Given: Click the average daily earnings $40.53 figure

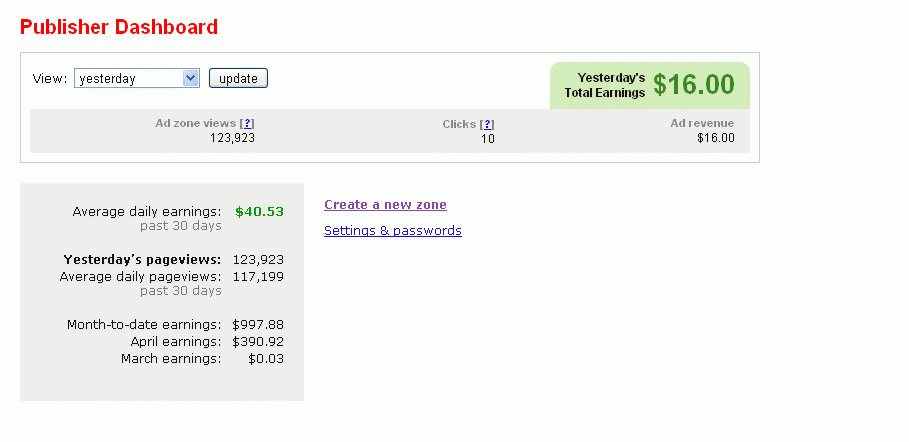Looking at the screenshot, I should click(x=259, y=212).
